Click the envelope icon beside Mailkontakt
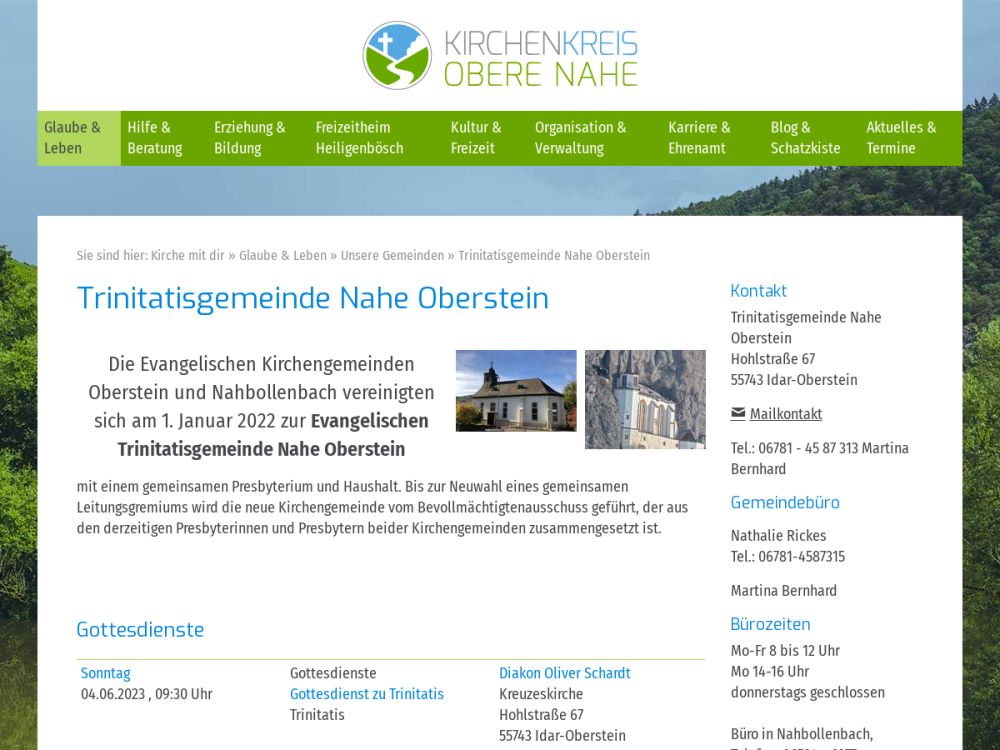Image resolution: width=1000 pixels, height=750 pixels. 738,413
